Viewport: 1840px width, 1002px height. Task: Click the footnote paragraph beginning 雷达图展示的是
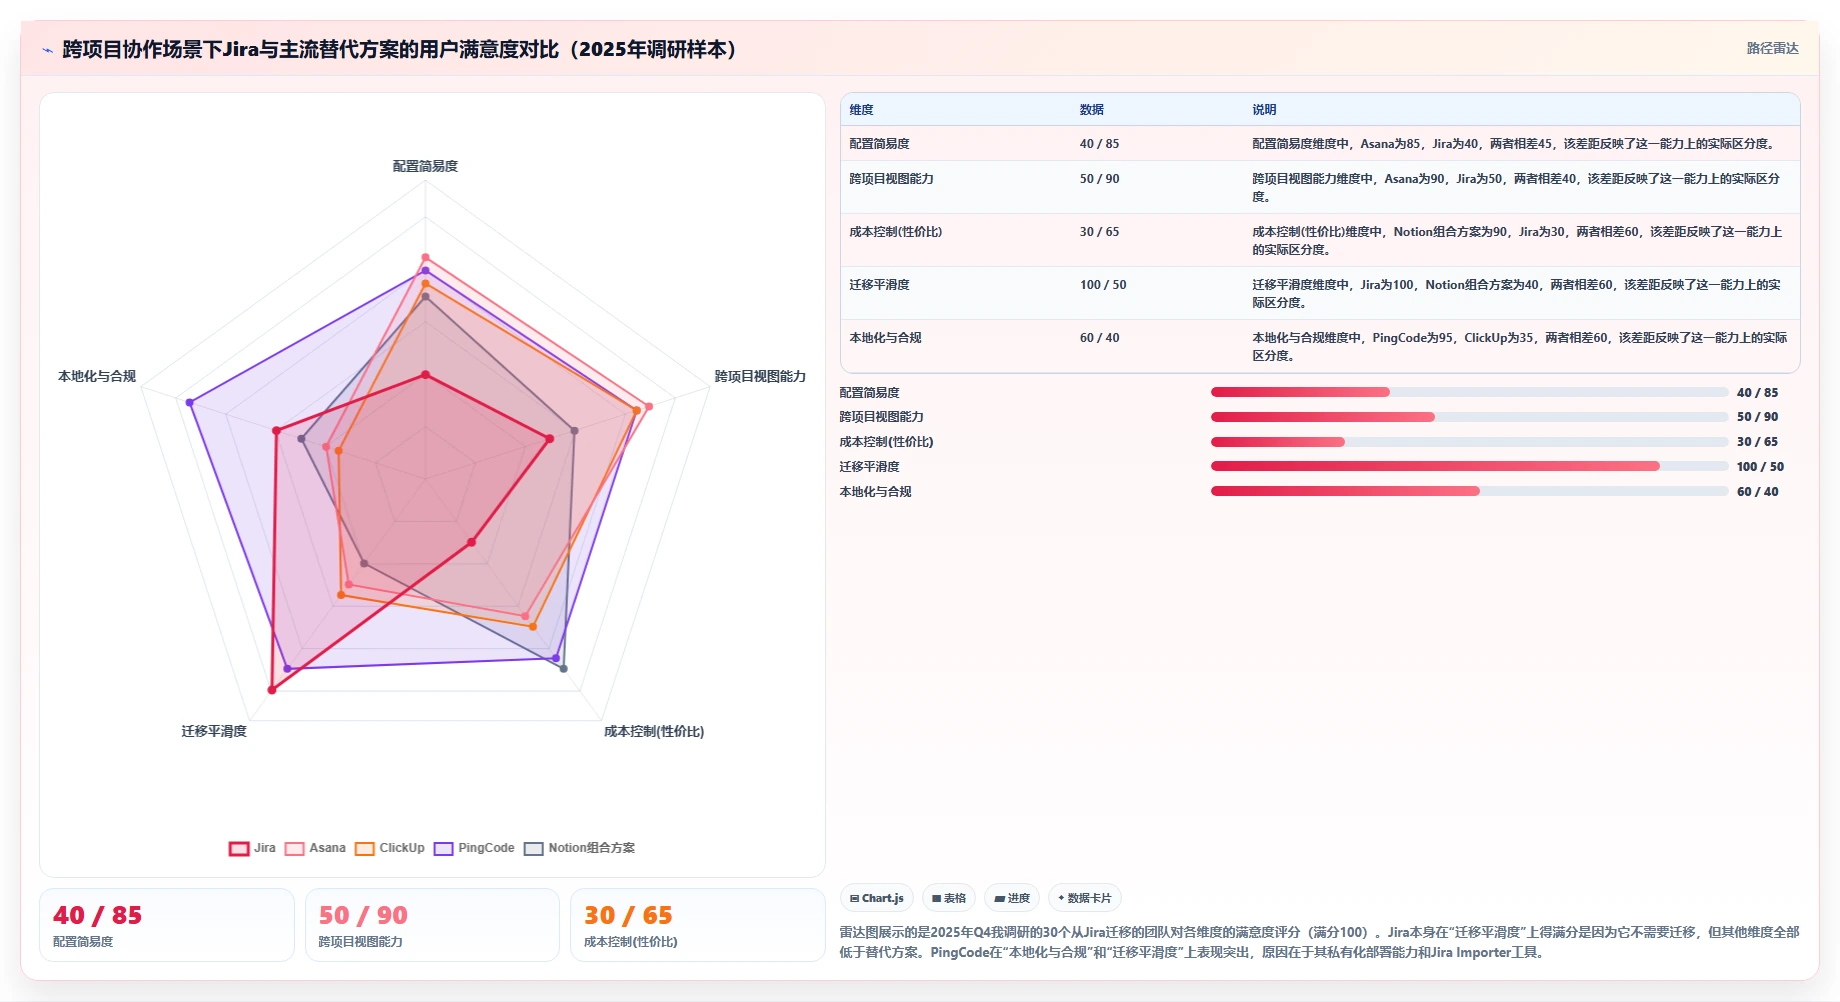(1319, 942)
